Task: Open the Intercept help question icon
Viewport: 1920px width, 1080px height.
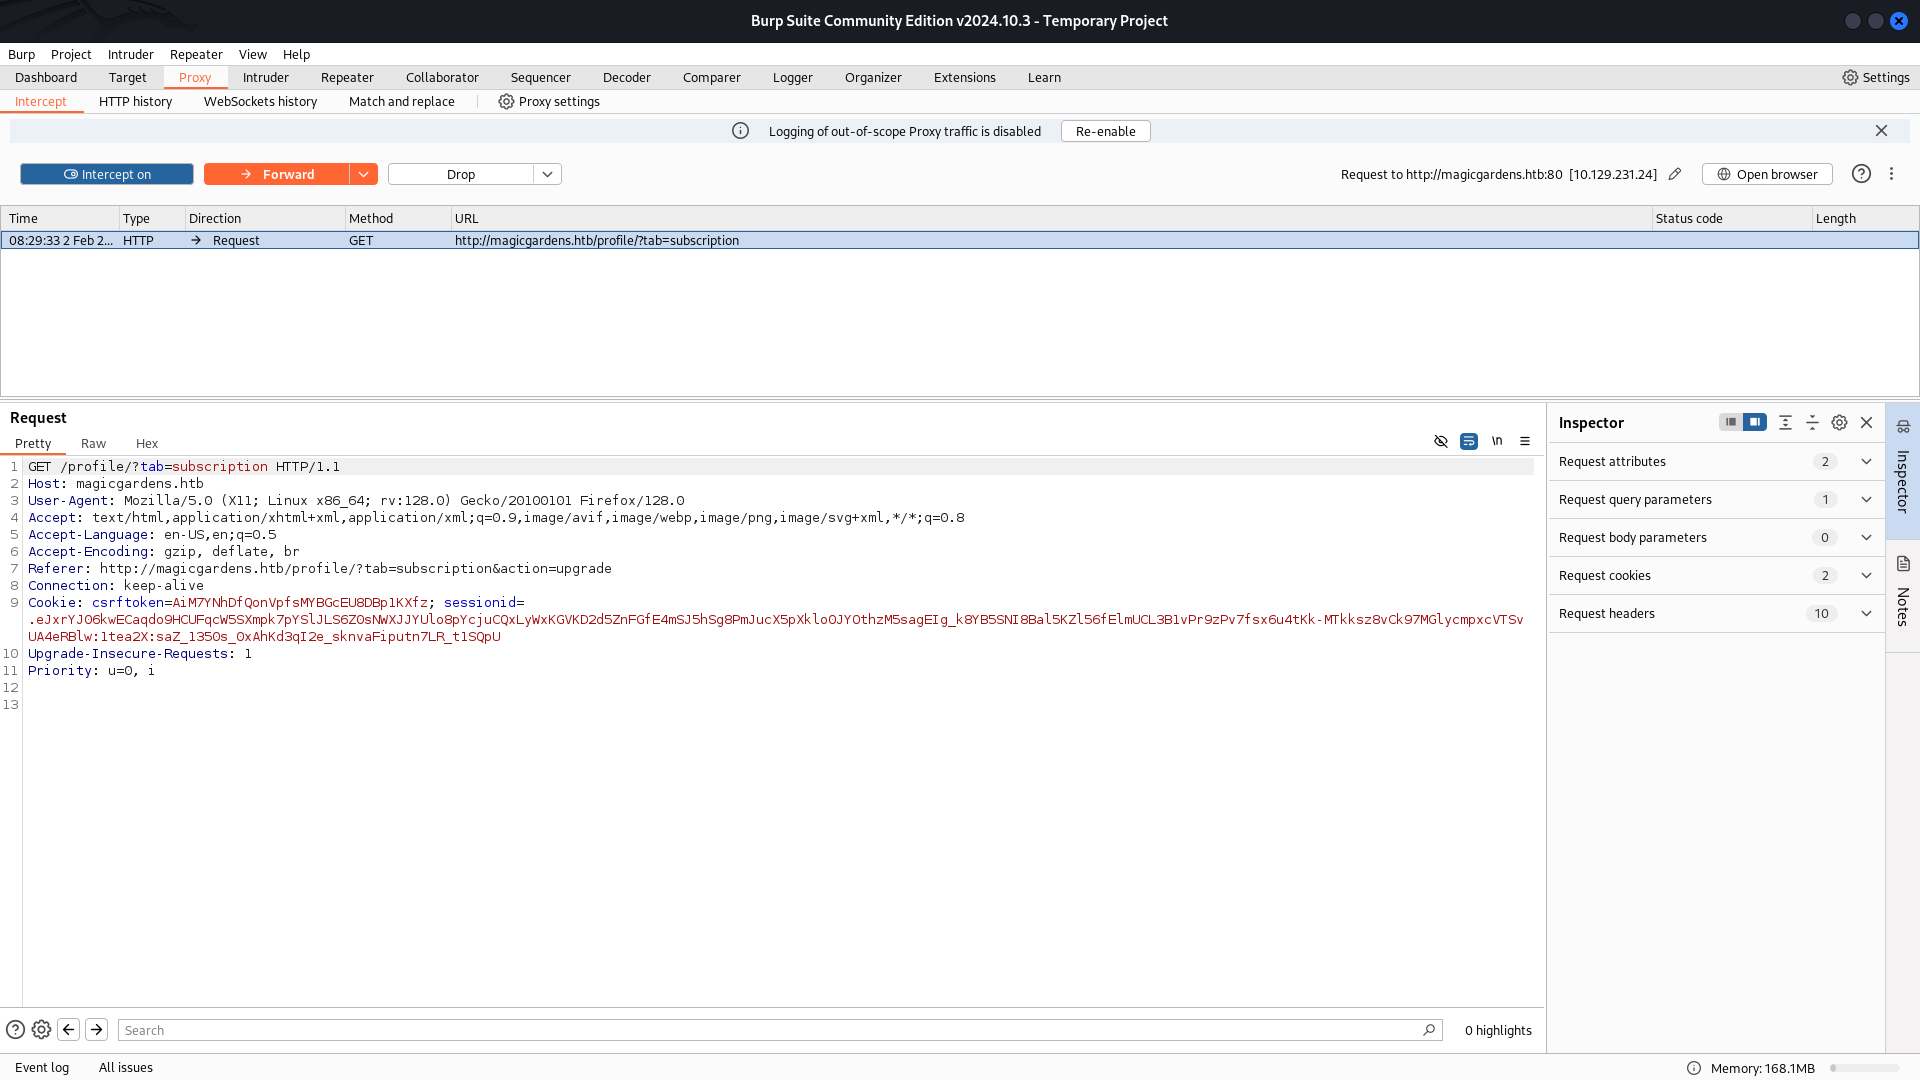Action: pyautogui.click(x=1861, y=174)
